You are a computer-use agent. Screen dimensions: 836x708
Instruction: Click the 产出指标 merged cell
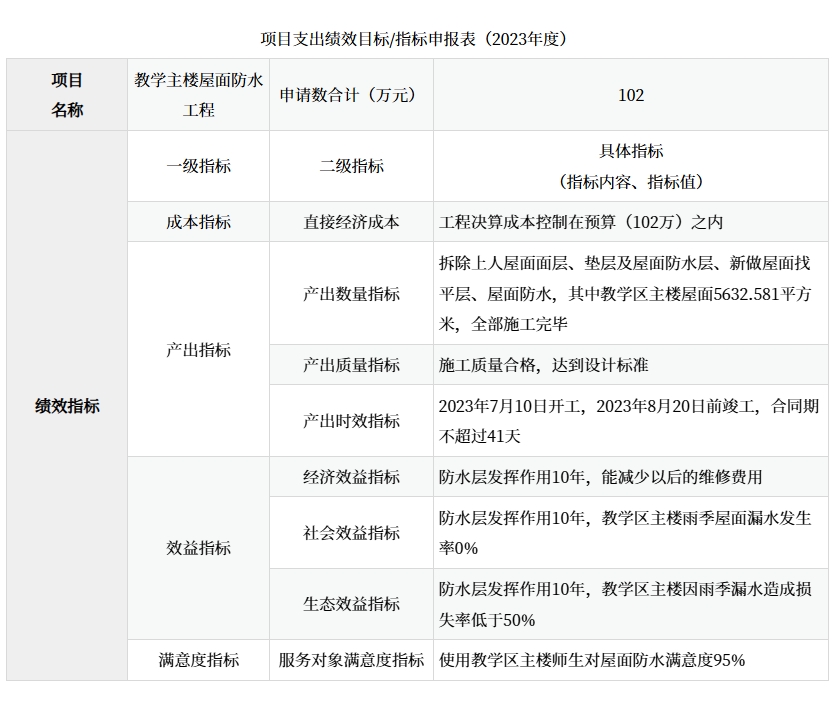(198, 350)
